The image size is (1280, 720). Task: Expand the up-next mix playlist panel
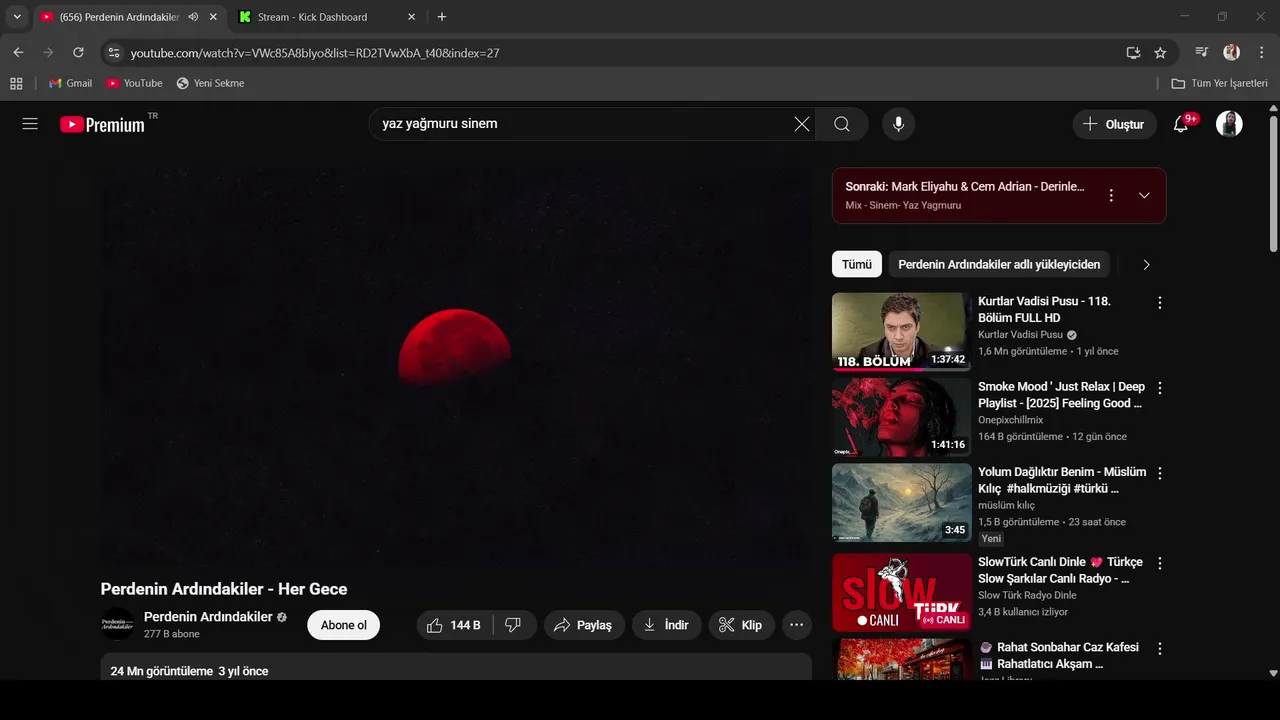pos(1145,195)
